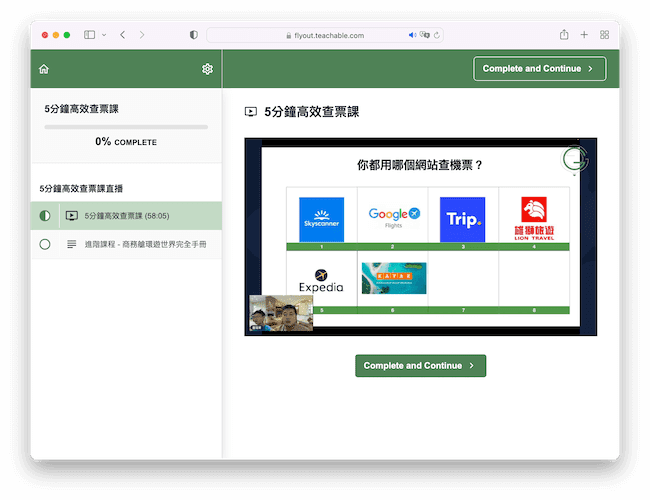Click the Trip. logo in the video
The height and width of the screenshot is (500, 650).
(463, 219)
